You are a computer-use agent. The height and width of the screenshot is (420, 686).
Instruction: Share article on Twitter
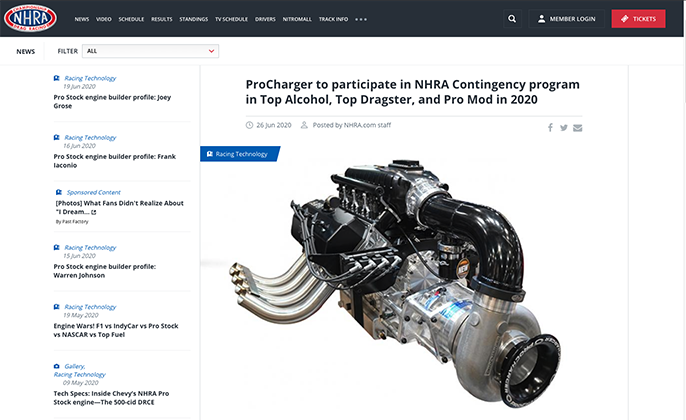click(564, 128)
